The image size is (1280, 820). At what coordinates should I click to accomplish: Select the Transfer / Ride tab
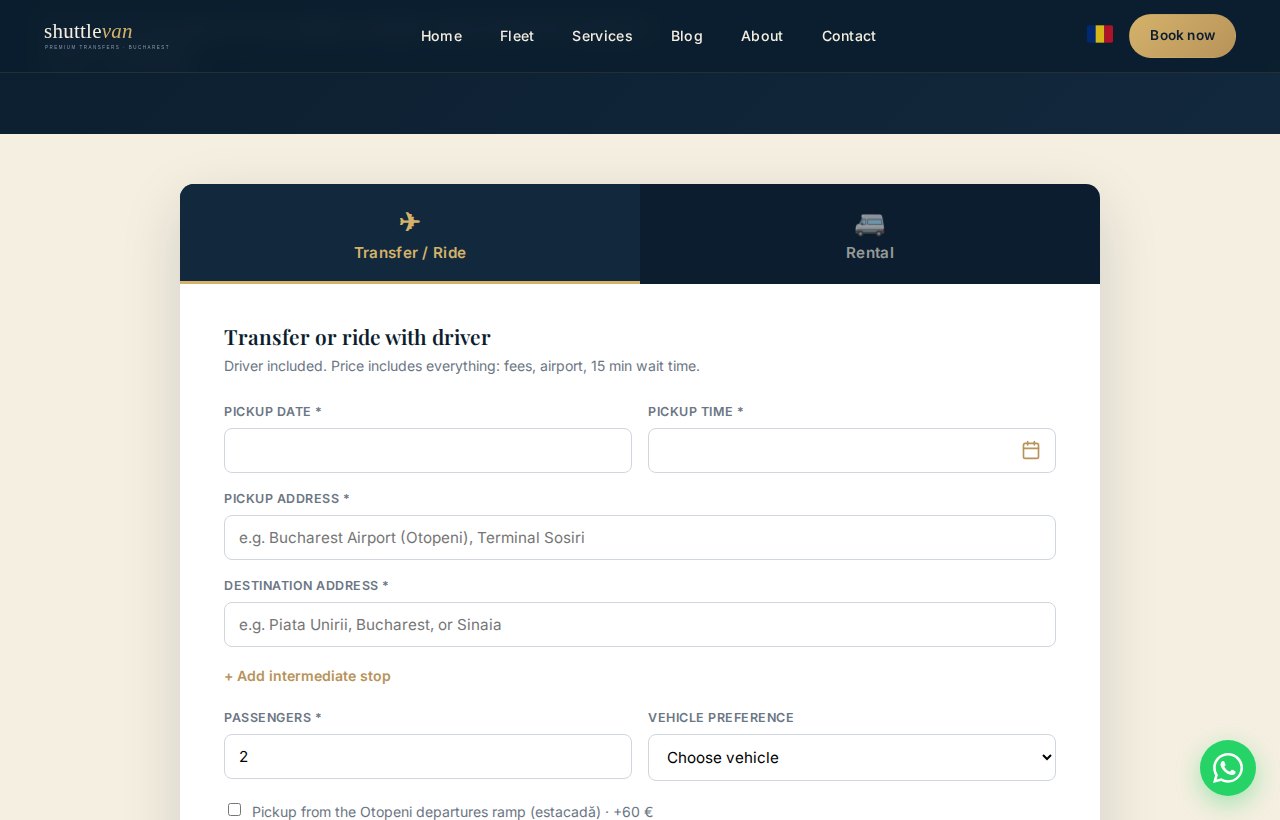(410, 234)
